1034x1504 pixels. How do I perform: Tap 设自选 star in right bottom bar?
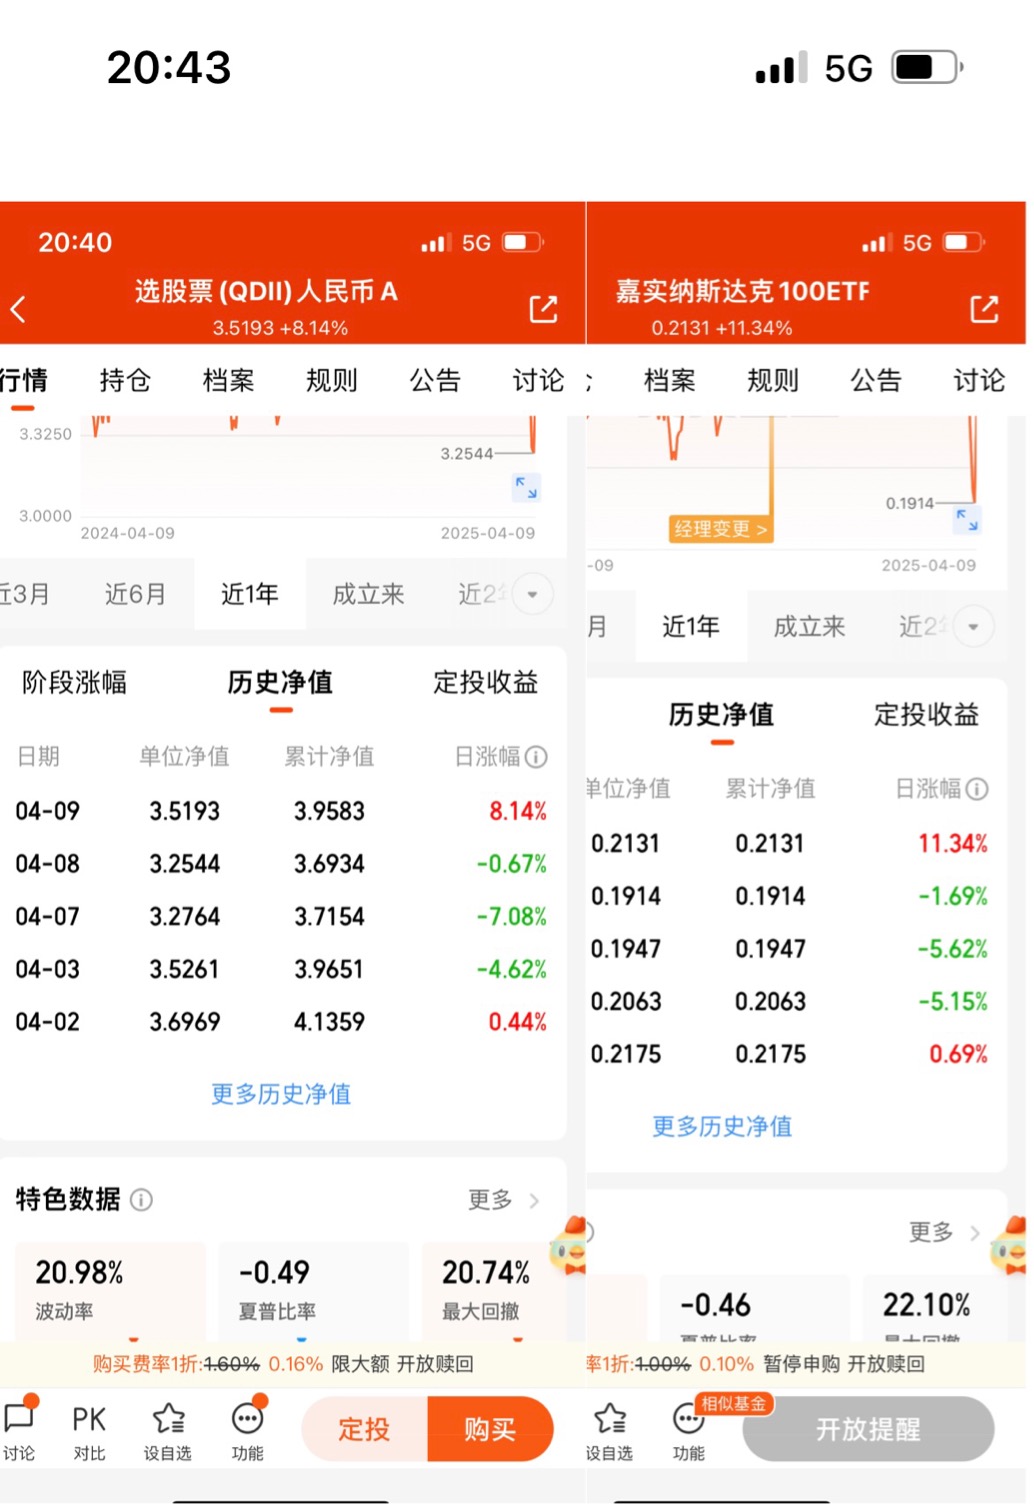coord(609,1430)
